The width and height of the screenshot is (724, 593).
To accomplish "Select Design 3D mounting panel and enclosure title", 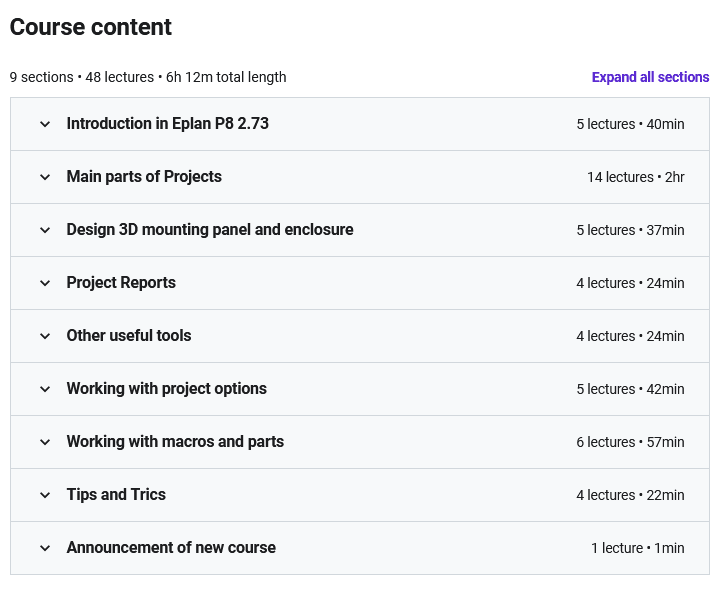I will (x=210, y=230).
